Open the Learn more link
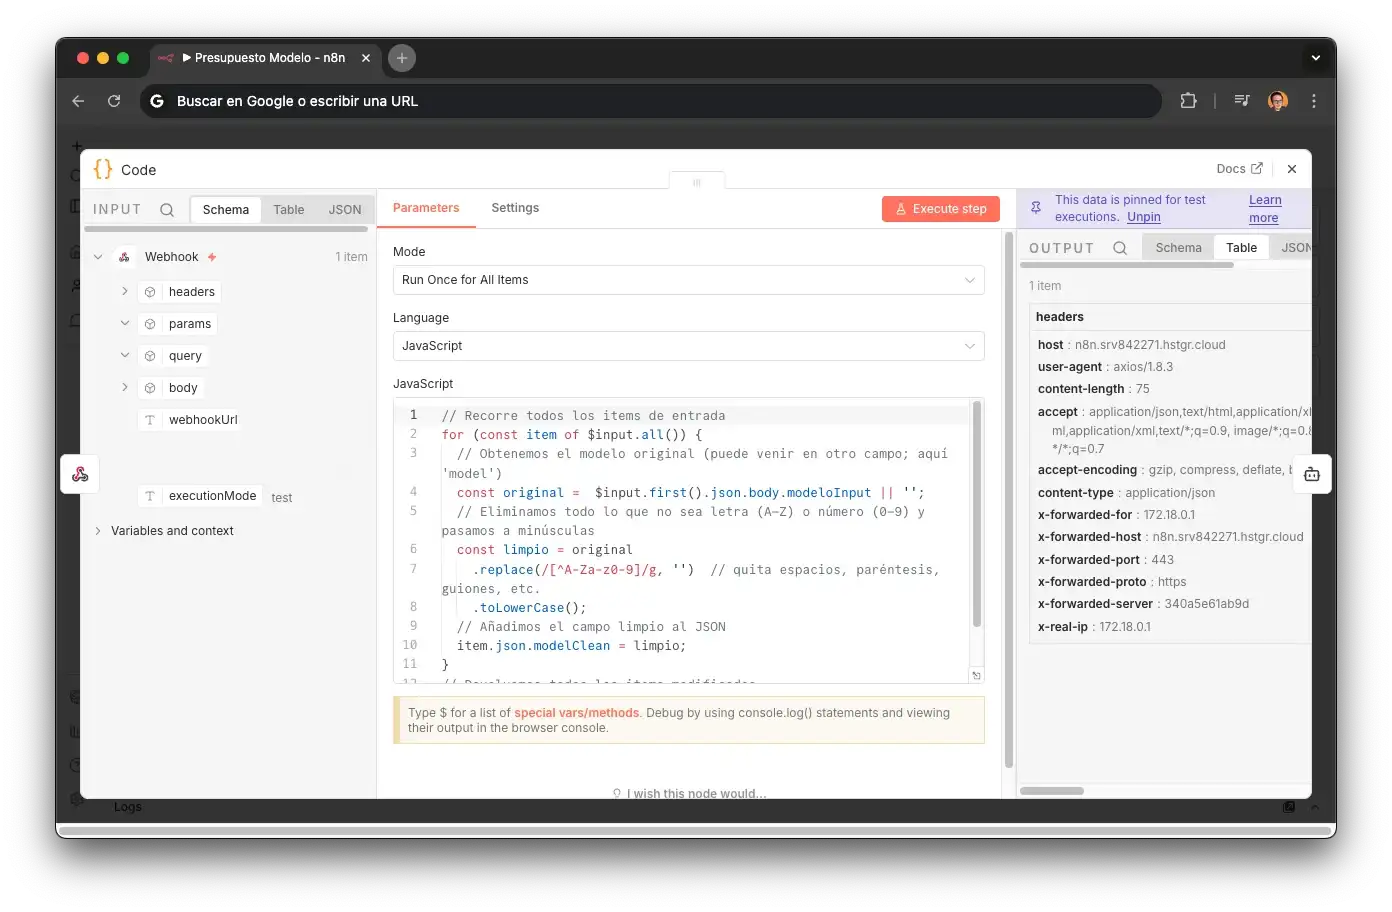Screen dimensions: 1392x912 1264,208
